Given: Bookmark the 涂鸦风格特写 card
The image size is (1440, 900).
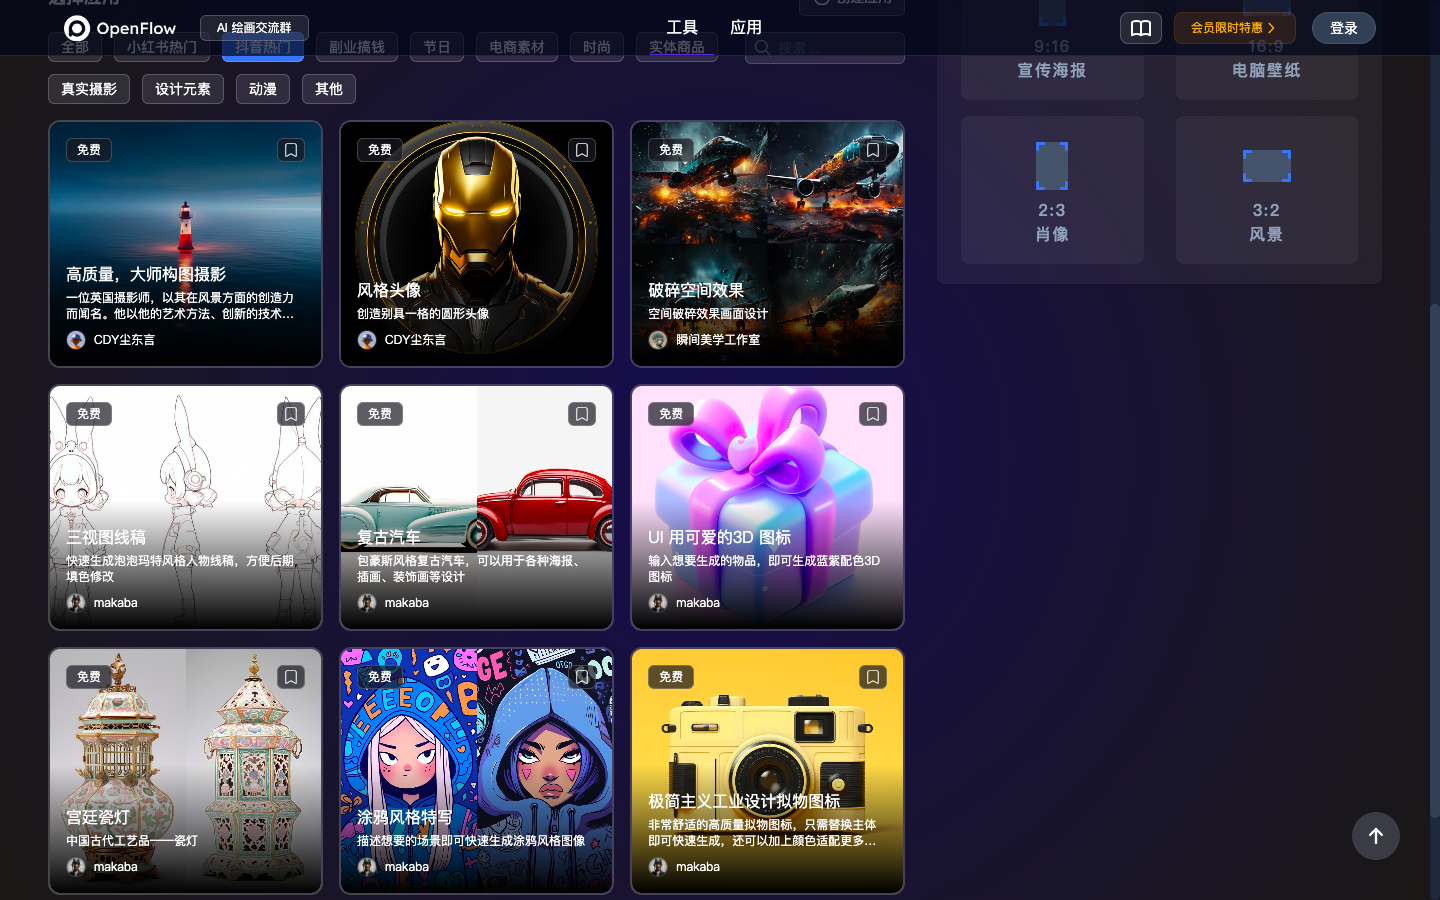Looking at the screenshot, I should click(582, 677).
